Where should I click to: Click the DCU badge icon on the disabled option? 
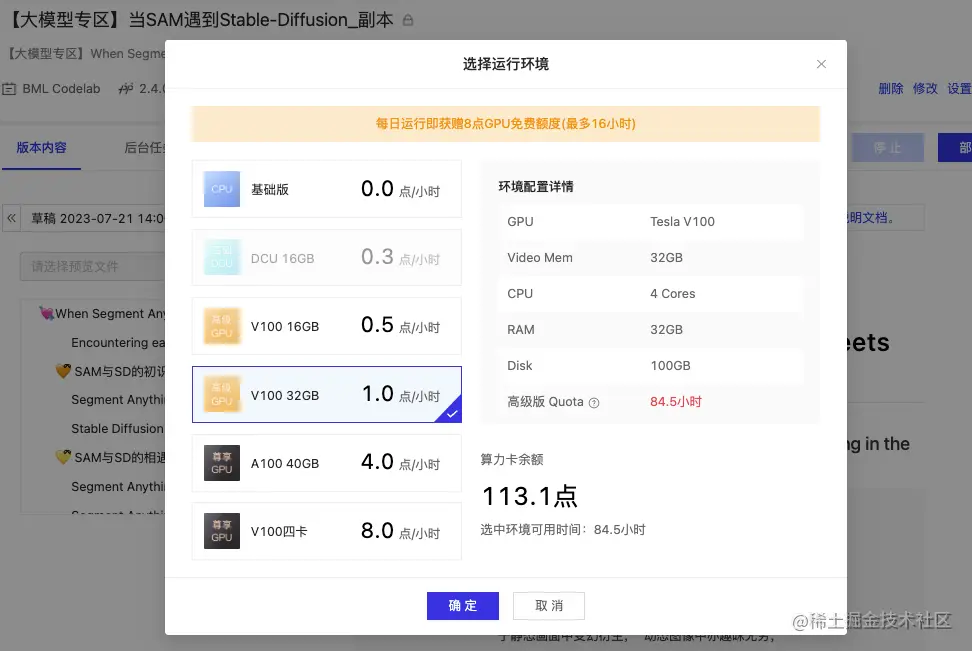coord(222,258)
